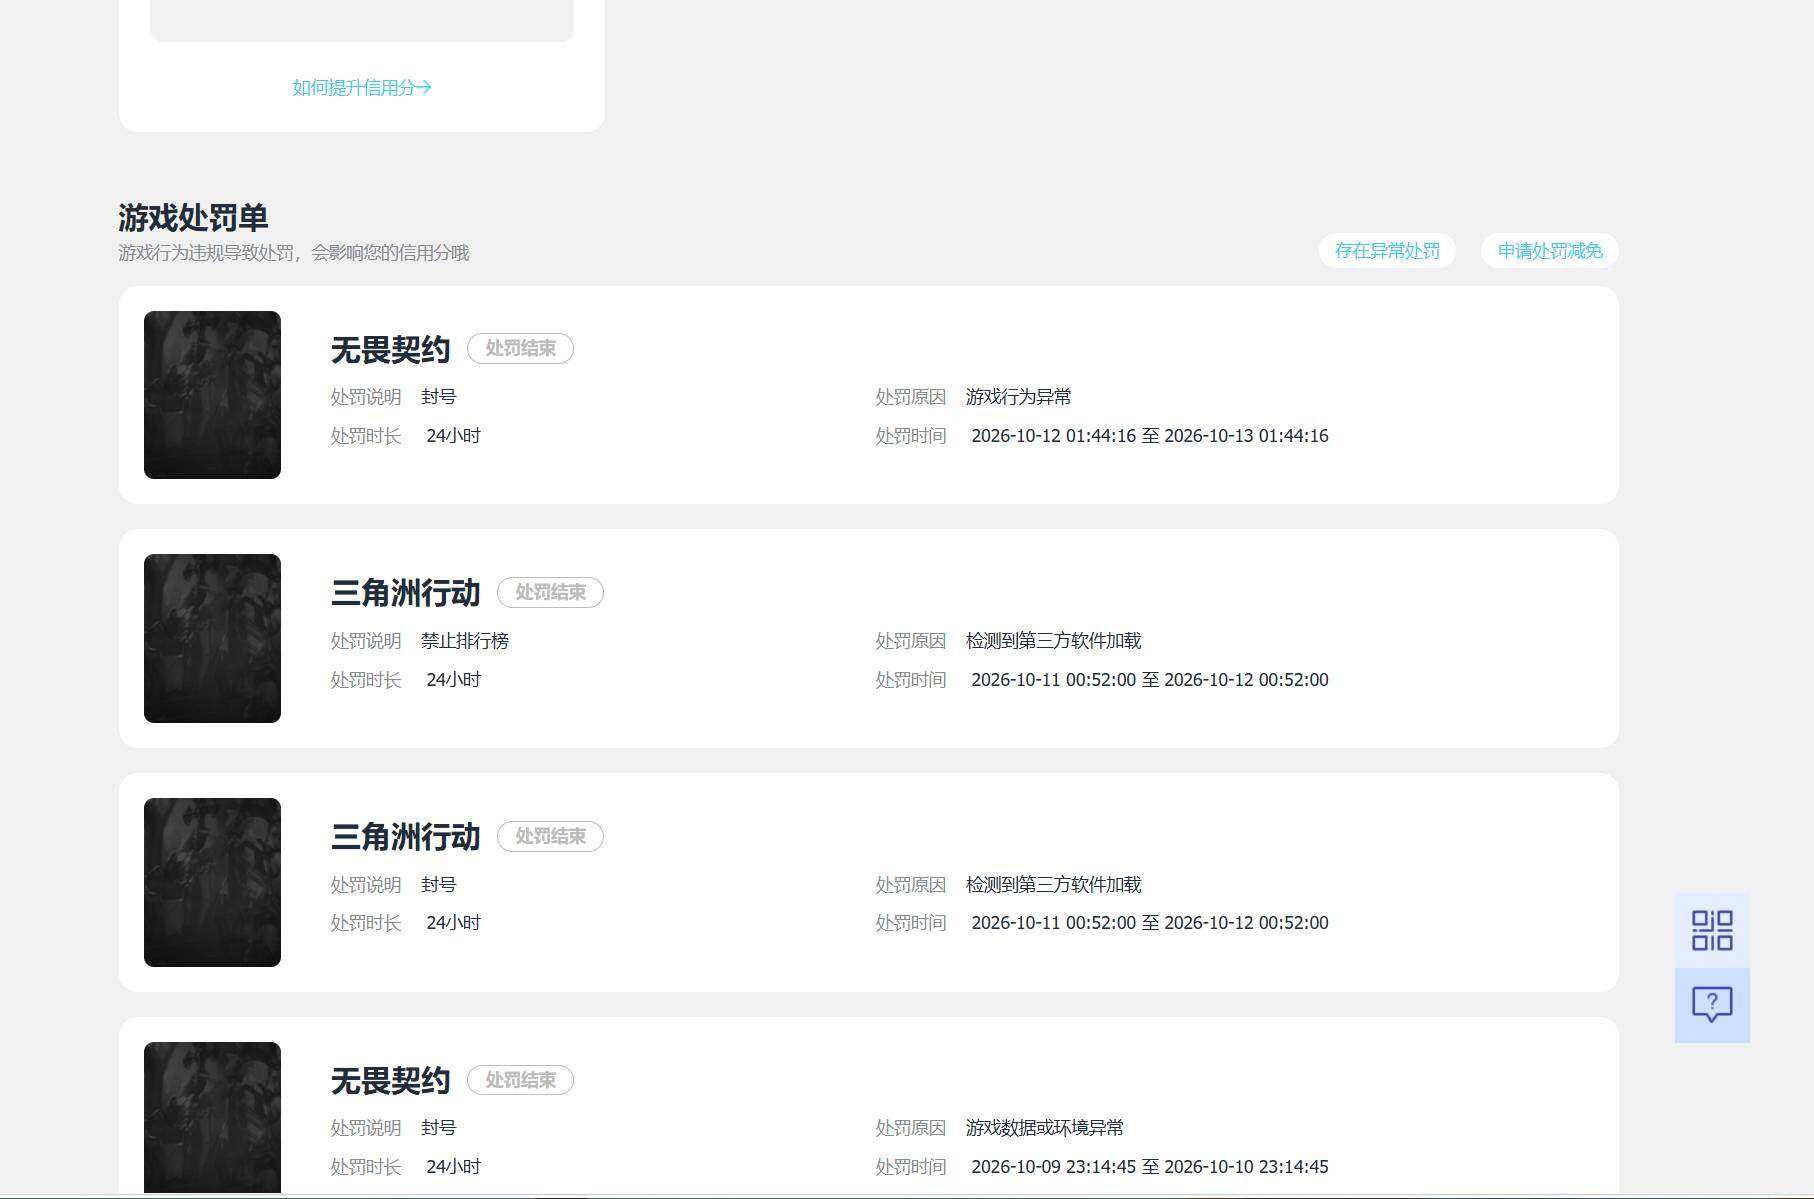
Task: Click time range 2026-10-12 01:44:16 至 2026-10-13 01:44:16
Action: [1150, 436]
